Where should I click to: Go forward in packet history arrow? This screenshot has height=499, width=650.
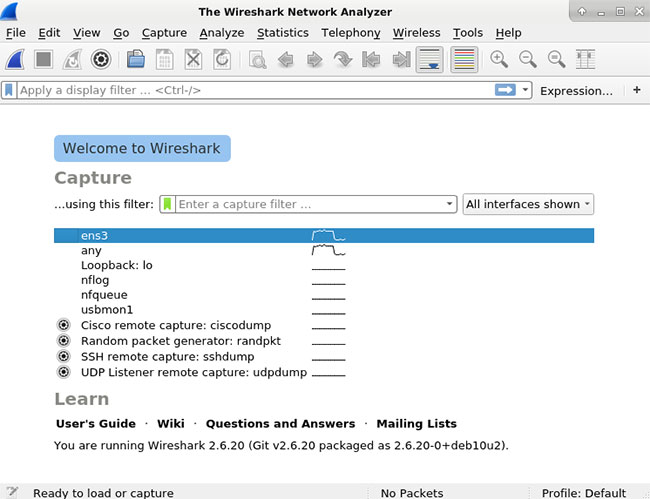click(x=315, y=60)
